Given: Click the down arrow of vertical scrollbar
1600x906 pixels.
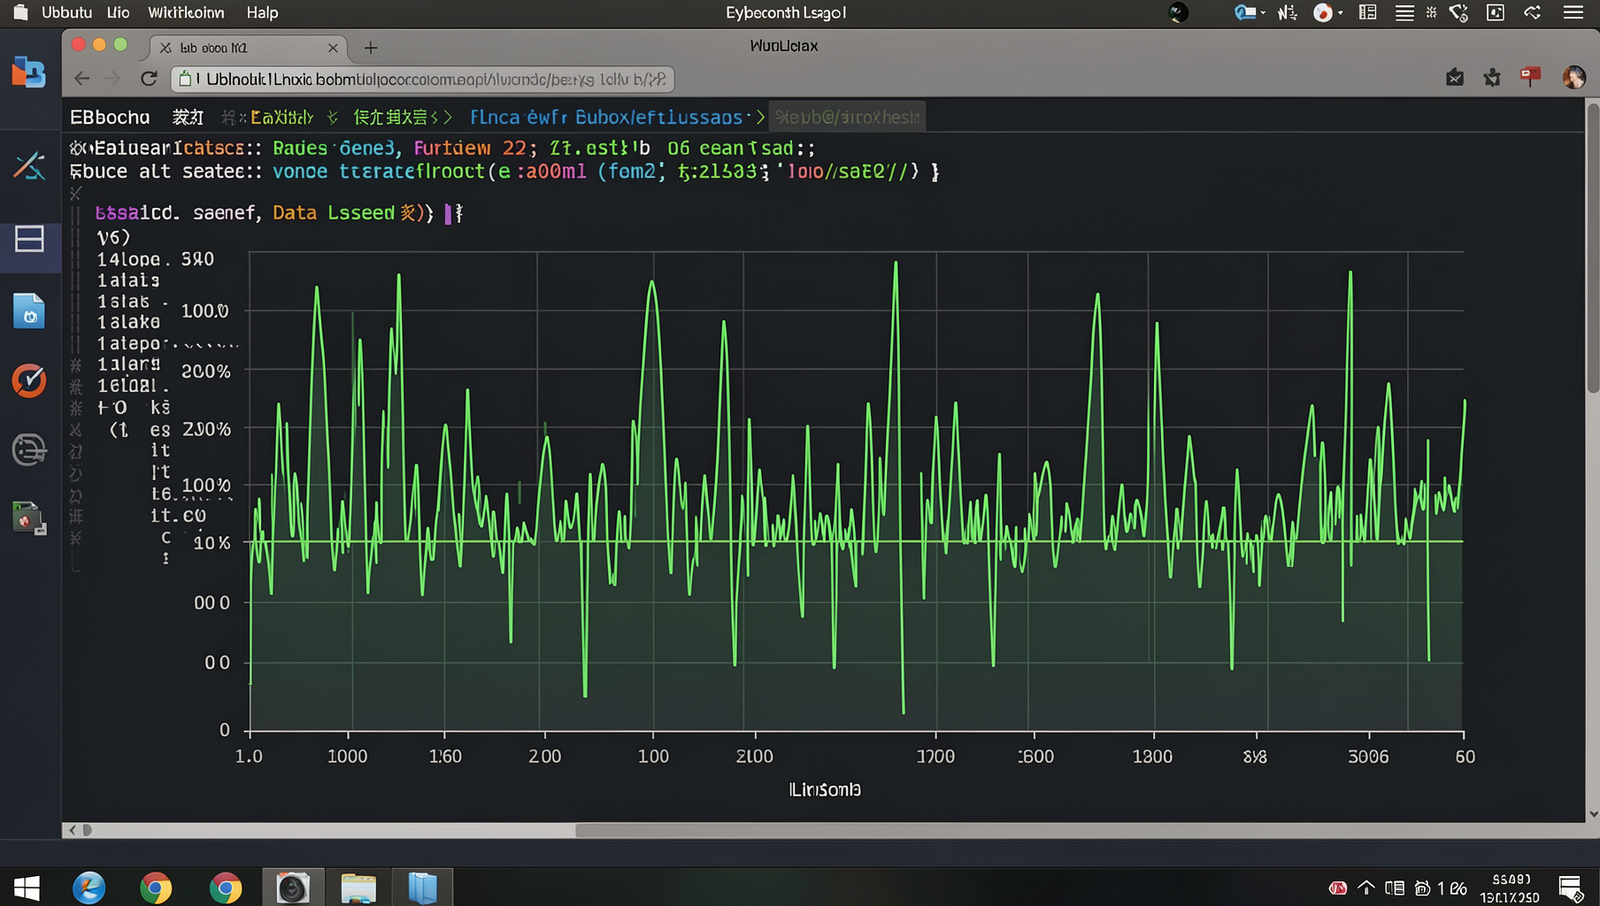Looking at the screenshot, I should (1593, 814).
